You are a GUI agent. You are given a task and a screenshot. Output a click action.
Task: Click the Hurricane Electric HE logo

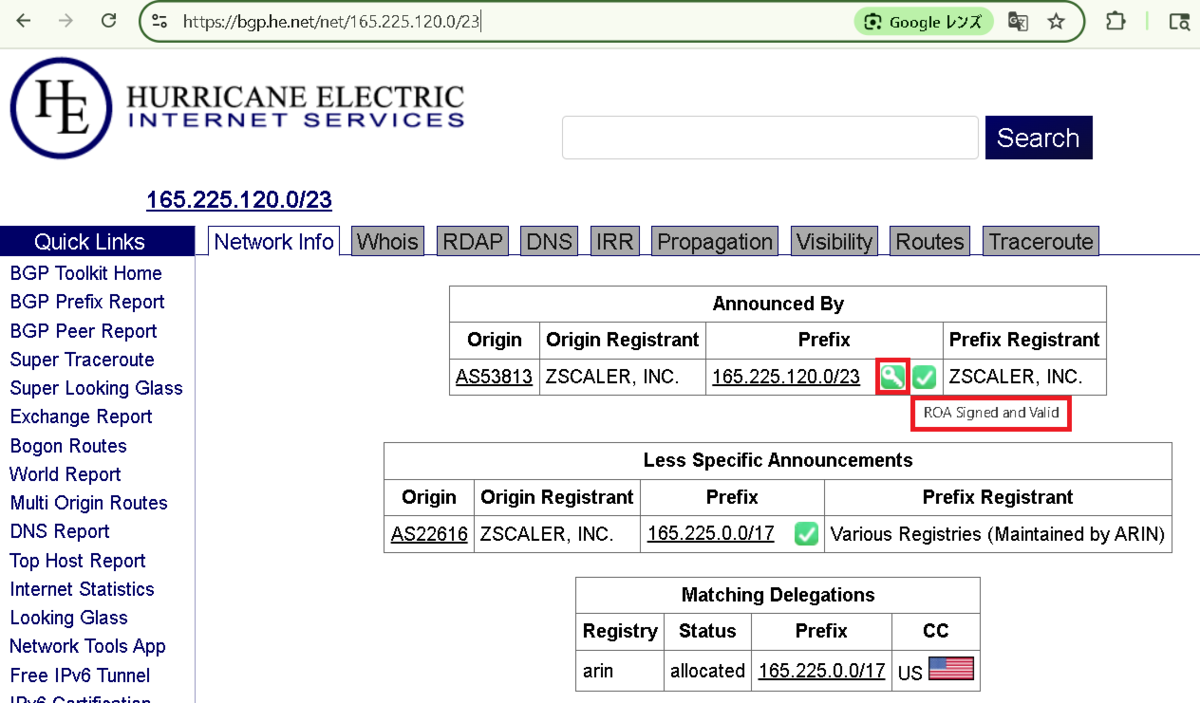[x=60, y=108]
